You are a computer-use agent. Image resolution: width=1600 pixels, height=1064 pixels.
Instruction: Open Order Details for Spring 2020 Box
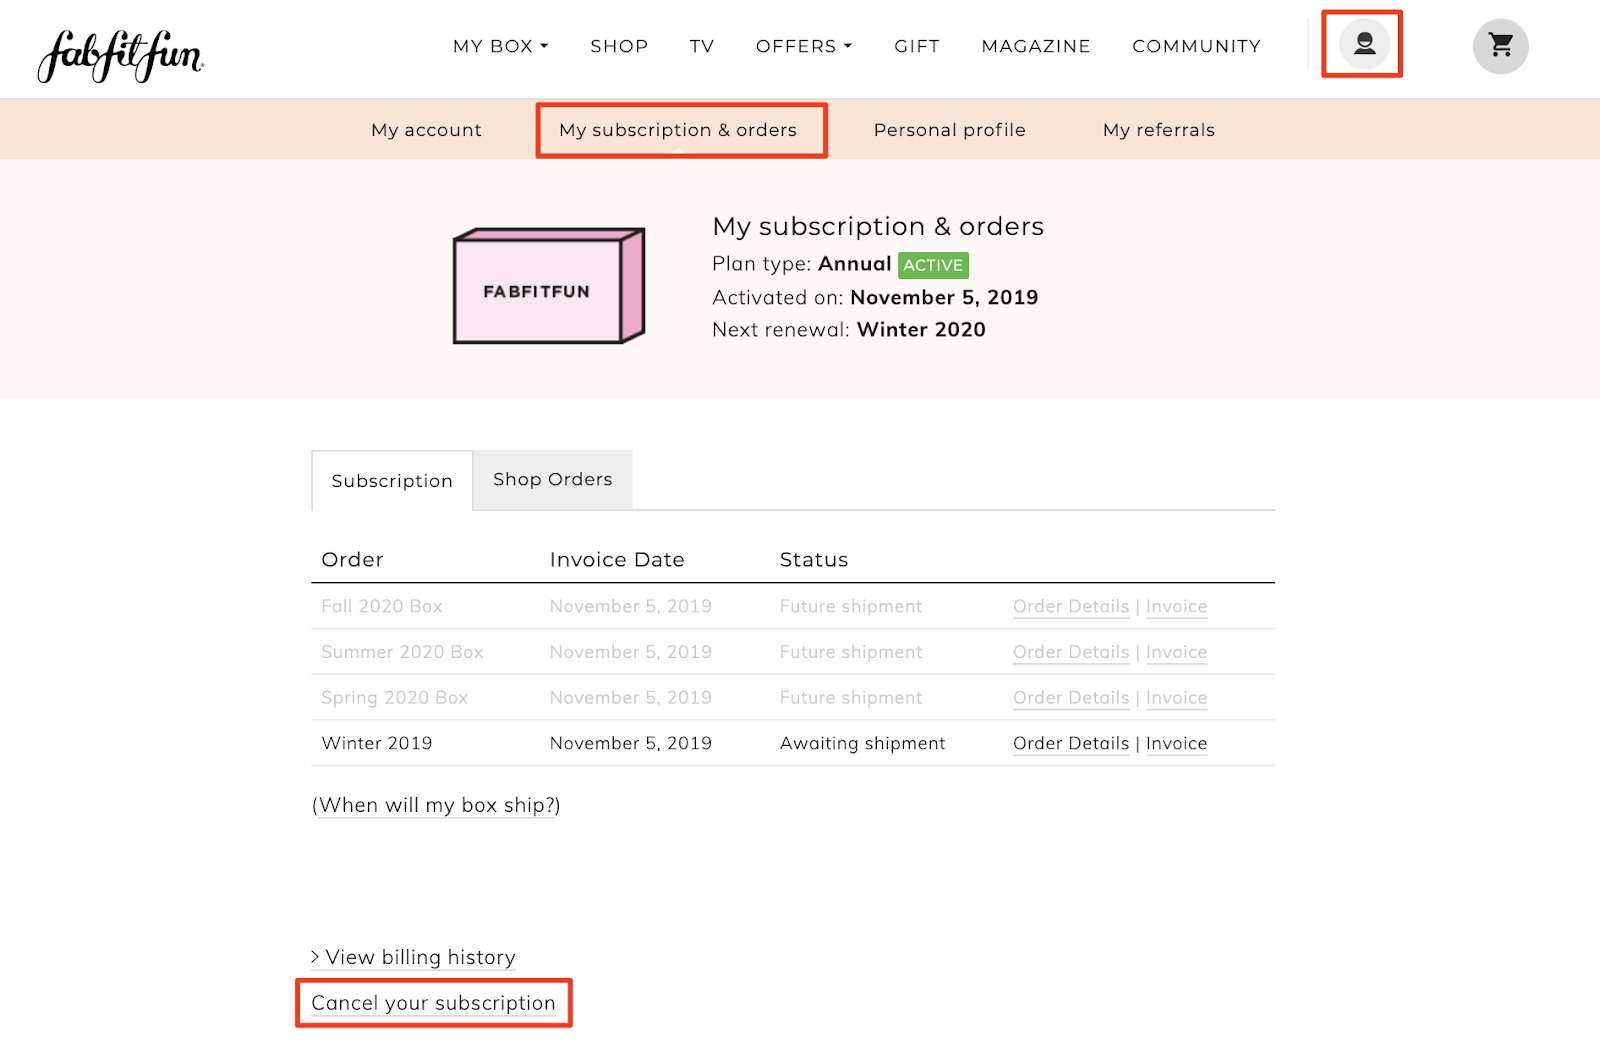[x=1071, y=698]
